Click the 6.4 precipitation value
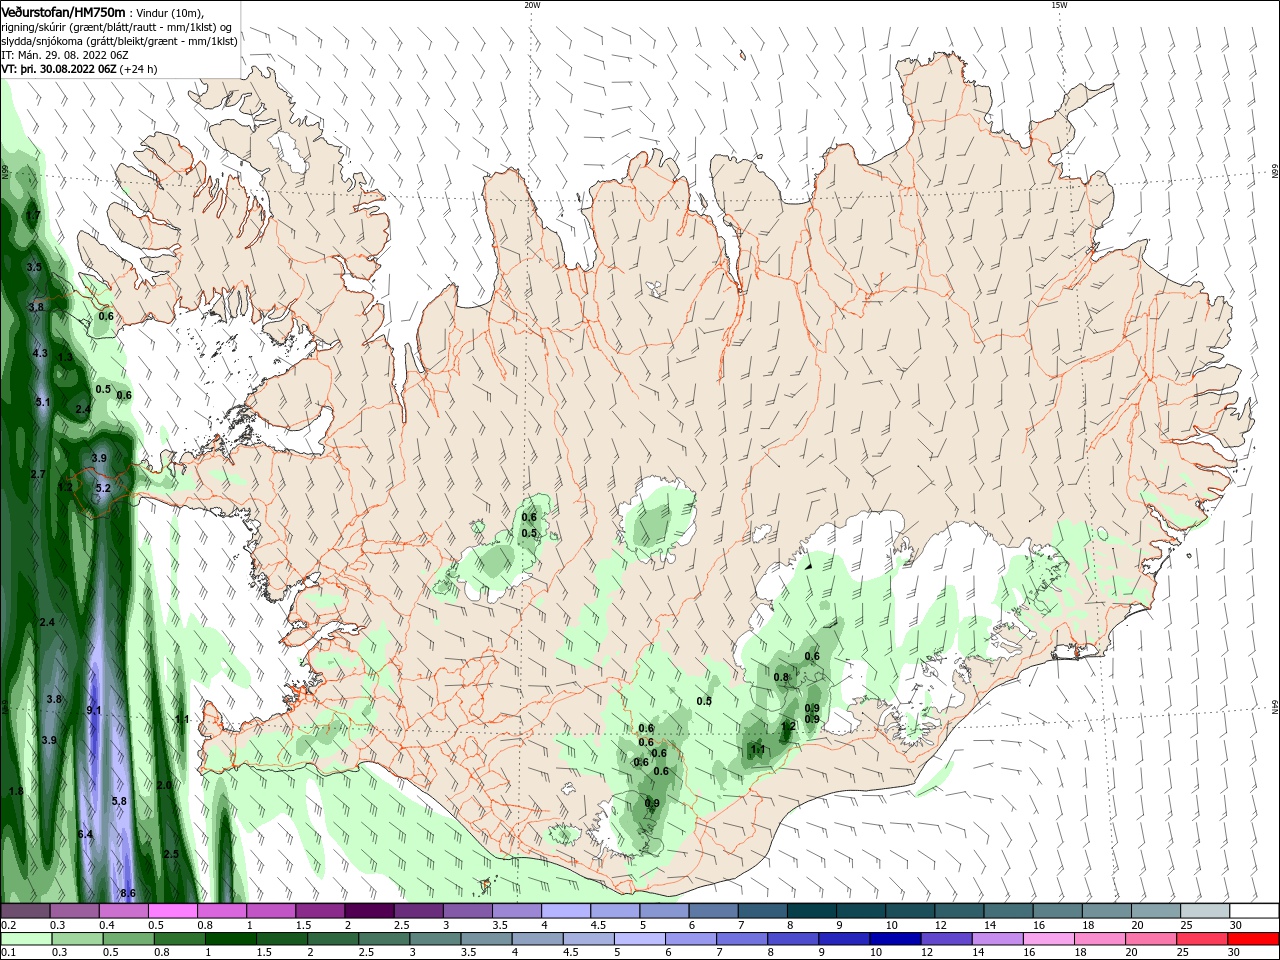 (x=85, y=834)
